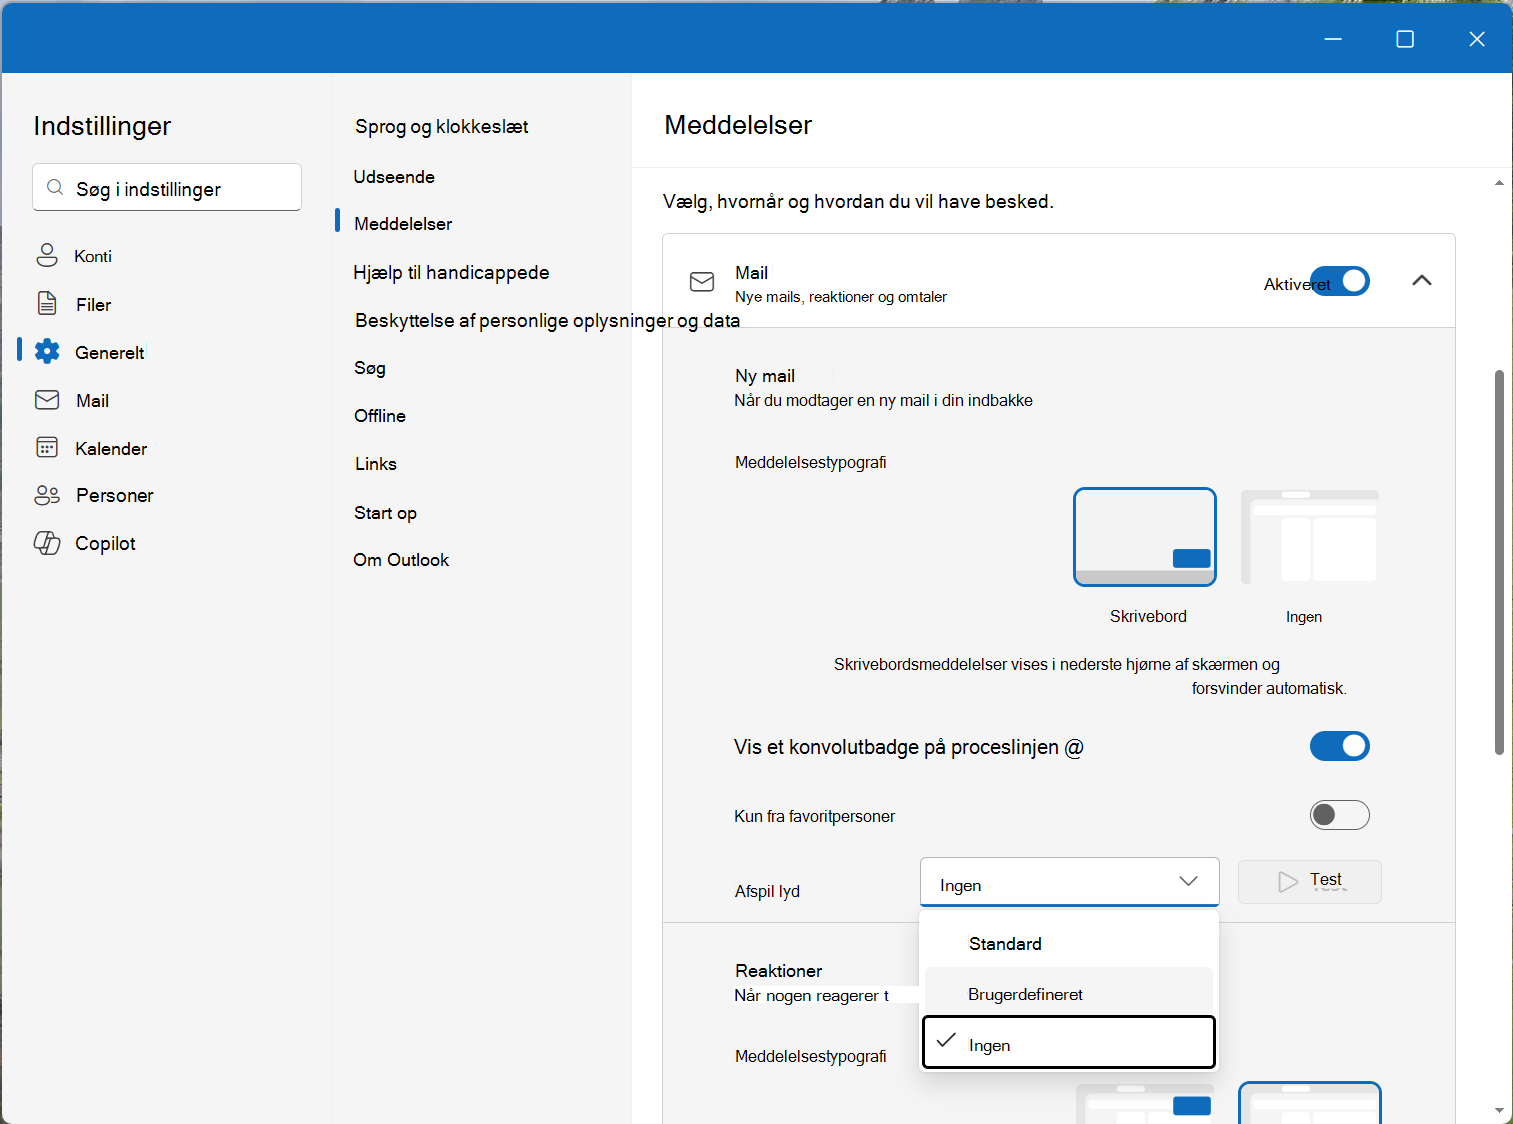Click the Copilot logo icon
The image size is (1513, 1124).
point(47,543)
